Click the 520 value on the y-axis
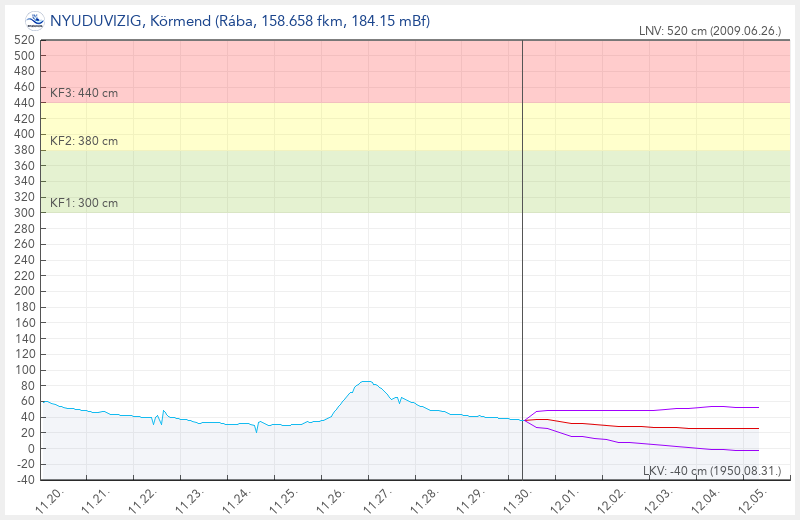 [24, 40]
